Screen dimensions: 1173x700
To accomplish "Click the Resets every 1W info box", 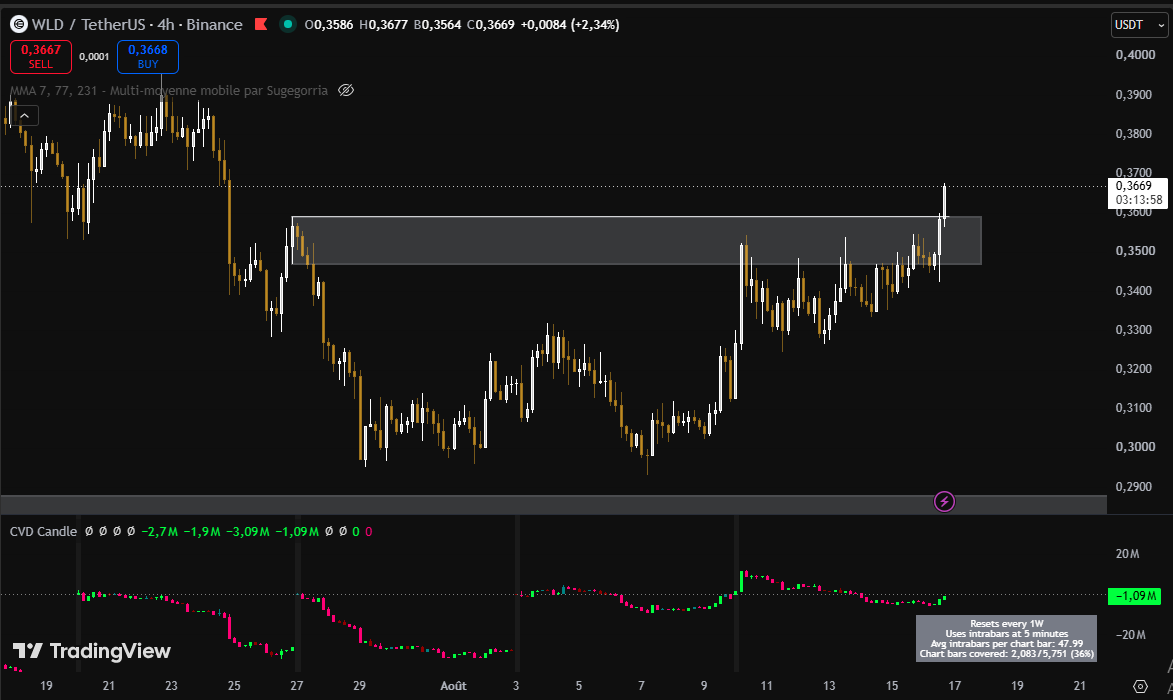I will click(x=1006, y=638).
